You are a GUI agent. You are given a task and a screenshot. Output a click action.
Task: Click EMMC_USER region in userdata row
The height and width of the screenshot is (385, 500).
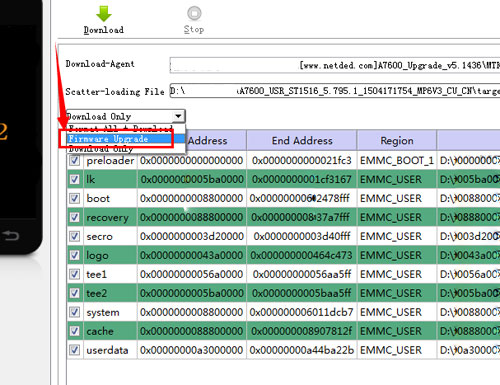(x=397, y=350)
